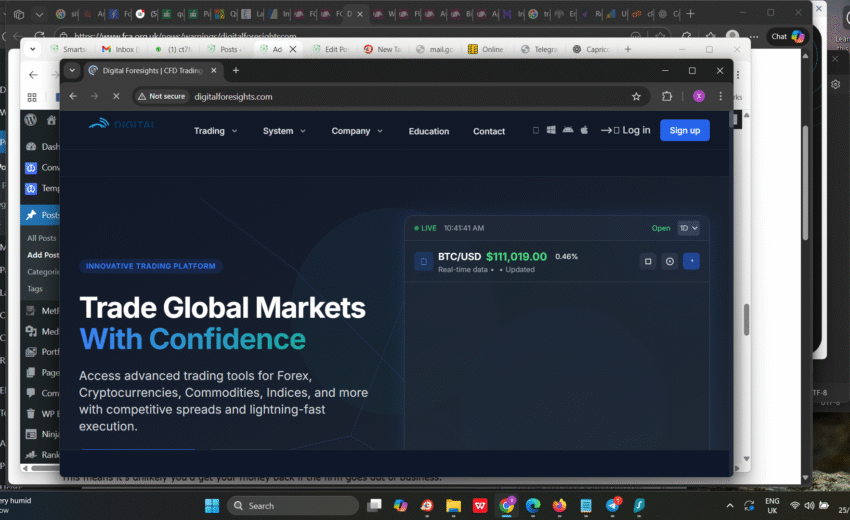The image size is (850, 520).
Task: Click the WordPress logo in the admin bar
Action: click(31, 120)
